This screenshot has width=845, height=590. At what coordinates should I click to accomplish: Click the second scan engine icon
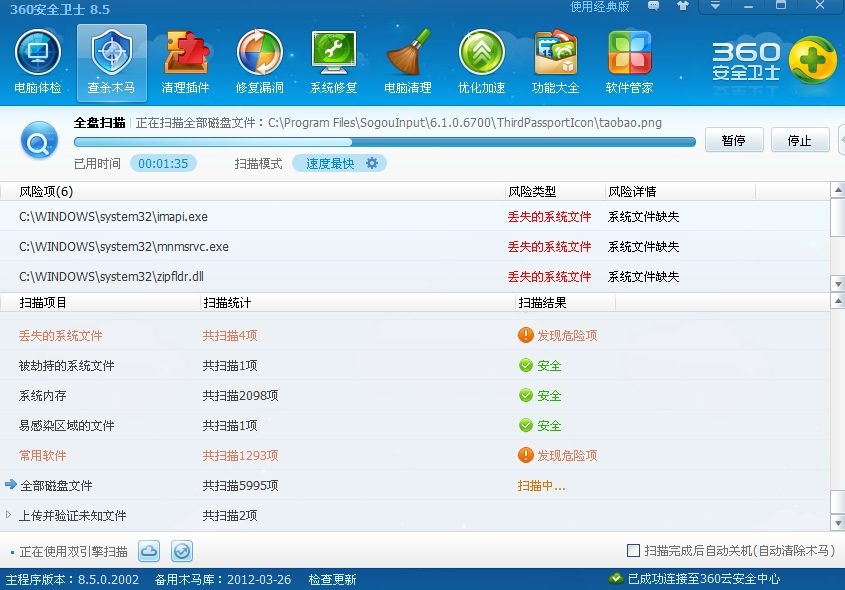(182, 551)
